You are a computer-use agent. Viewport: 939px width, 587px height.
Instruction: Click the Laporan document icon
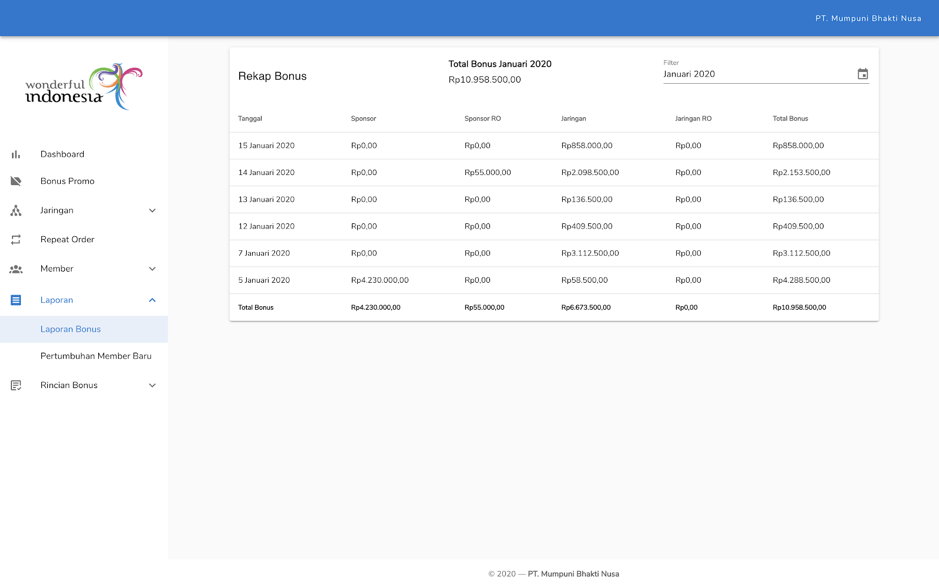tap(16, 300)
